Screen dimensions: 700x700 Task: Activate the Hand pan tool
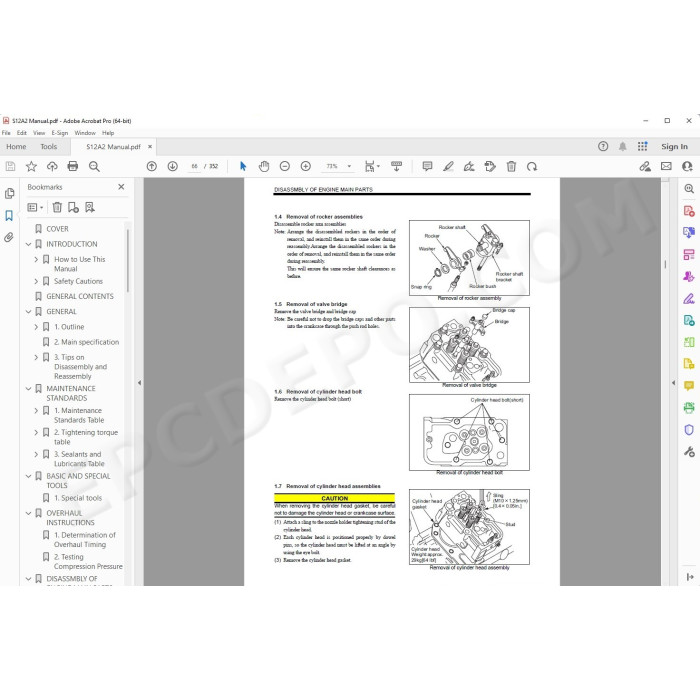point(264,167)
